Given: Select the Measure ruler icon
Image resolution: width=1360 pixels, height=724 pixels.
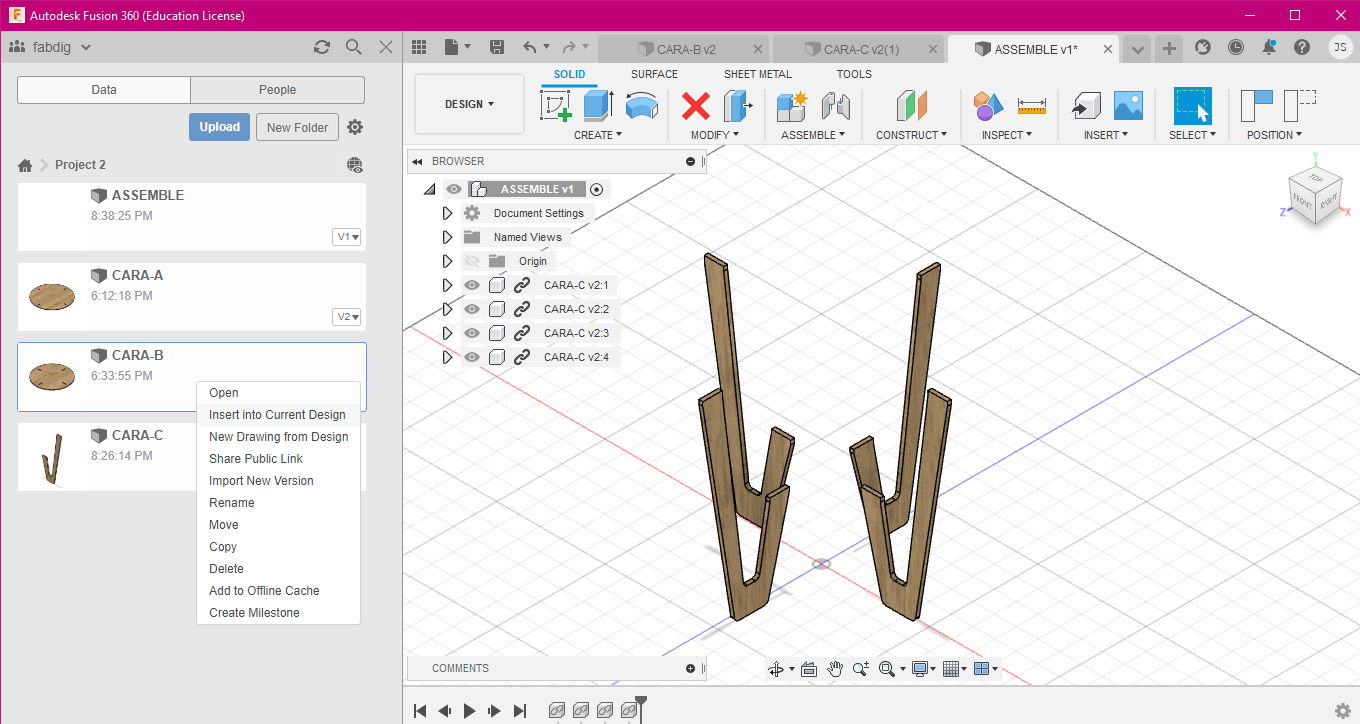Looking at the screenshot, I should coord(1031,105).
